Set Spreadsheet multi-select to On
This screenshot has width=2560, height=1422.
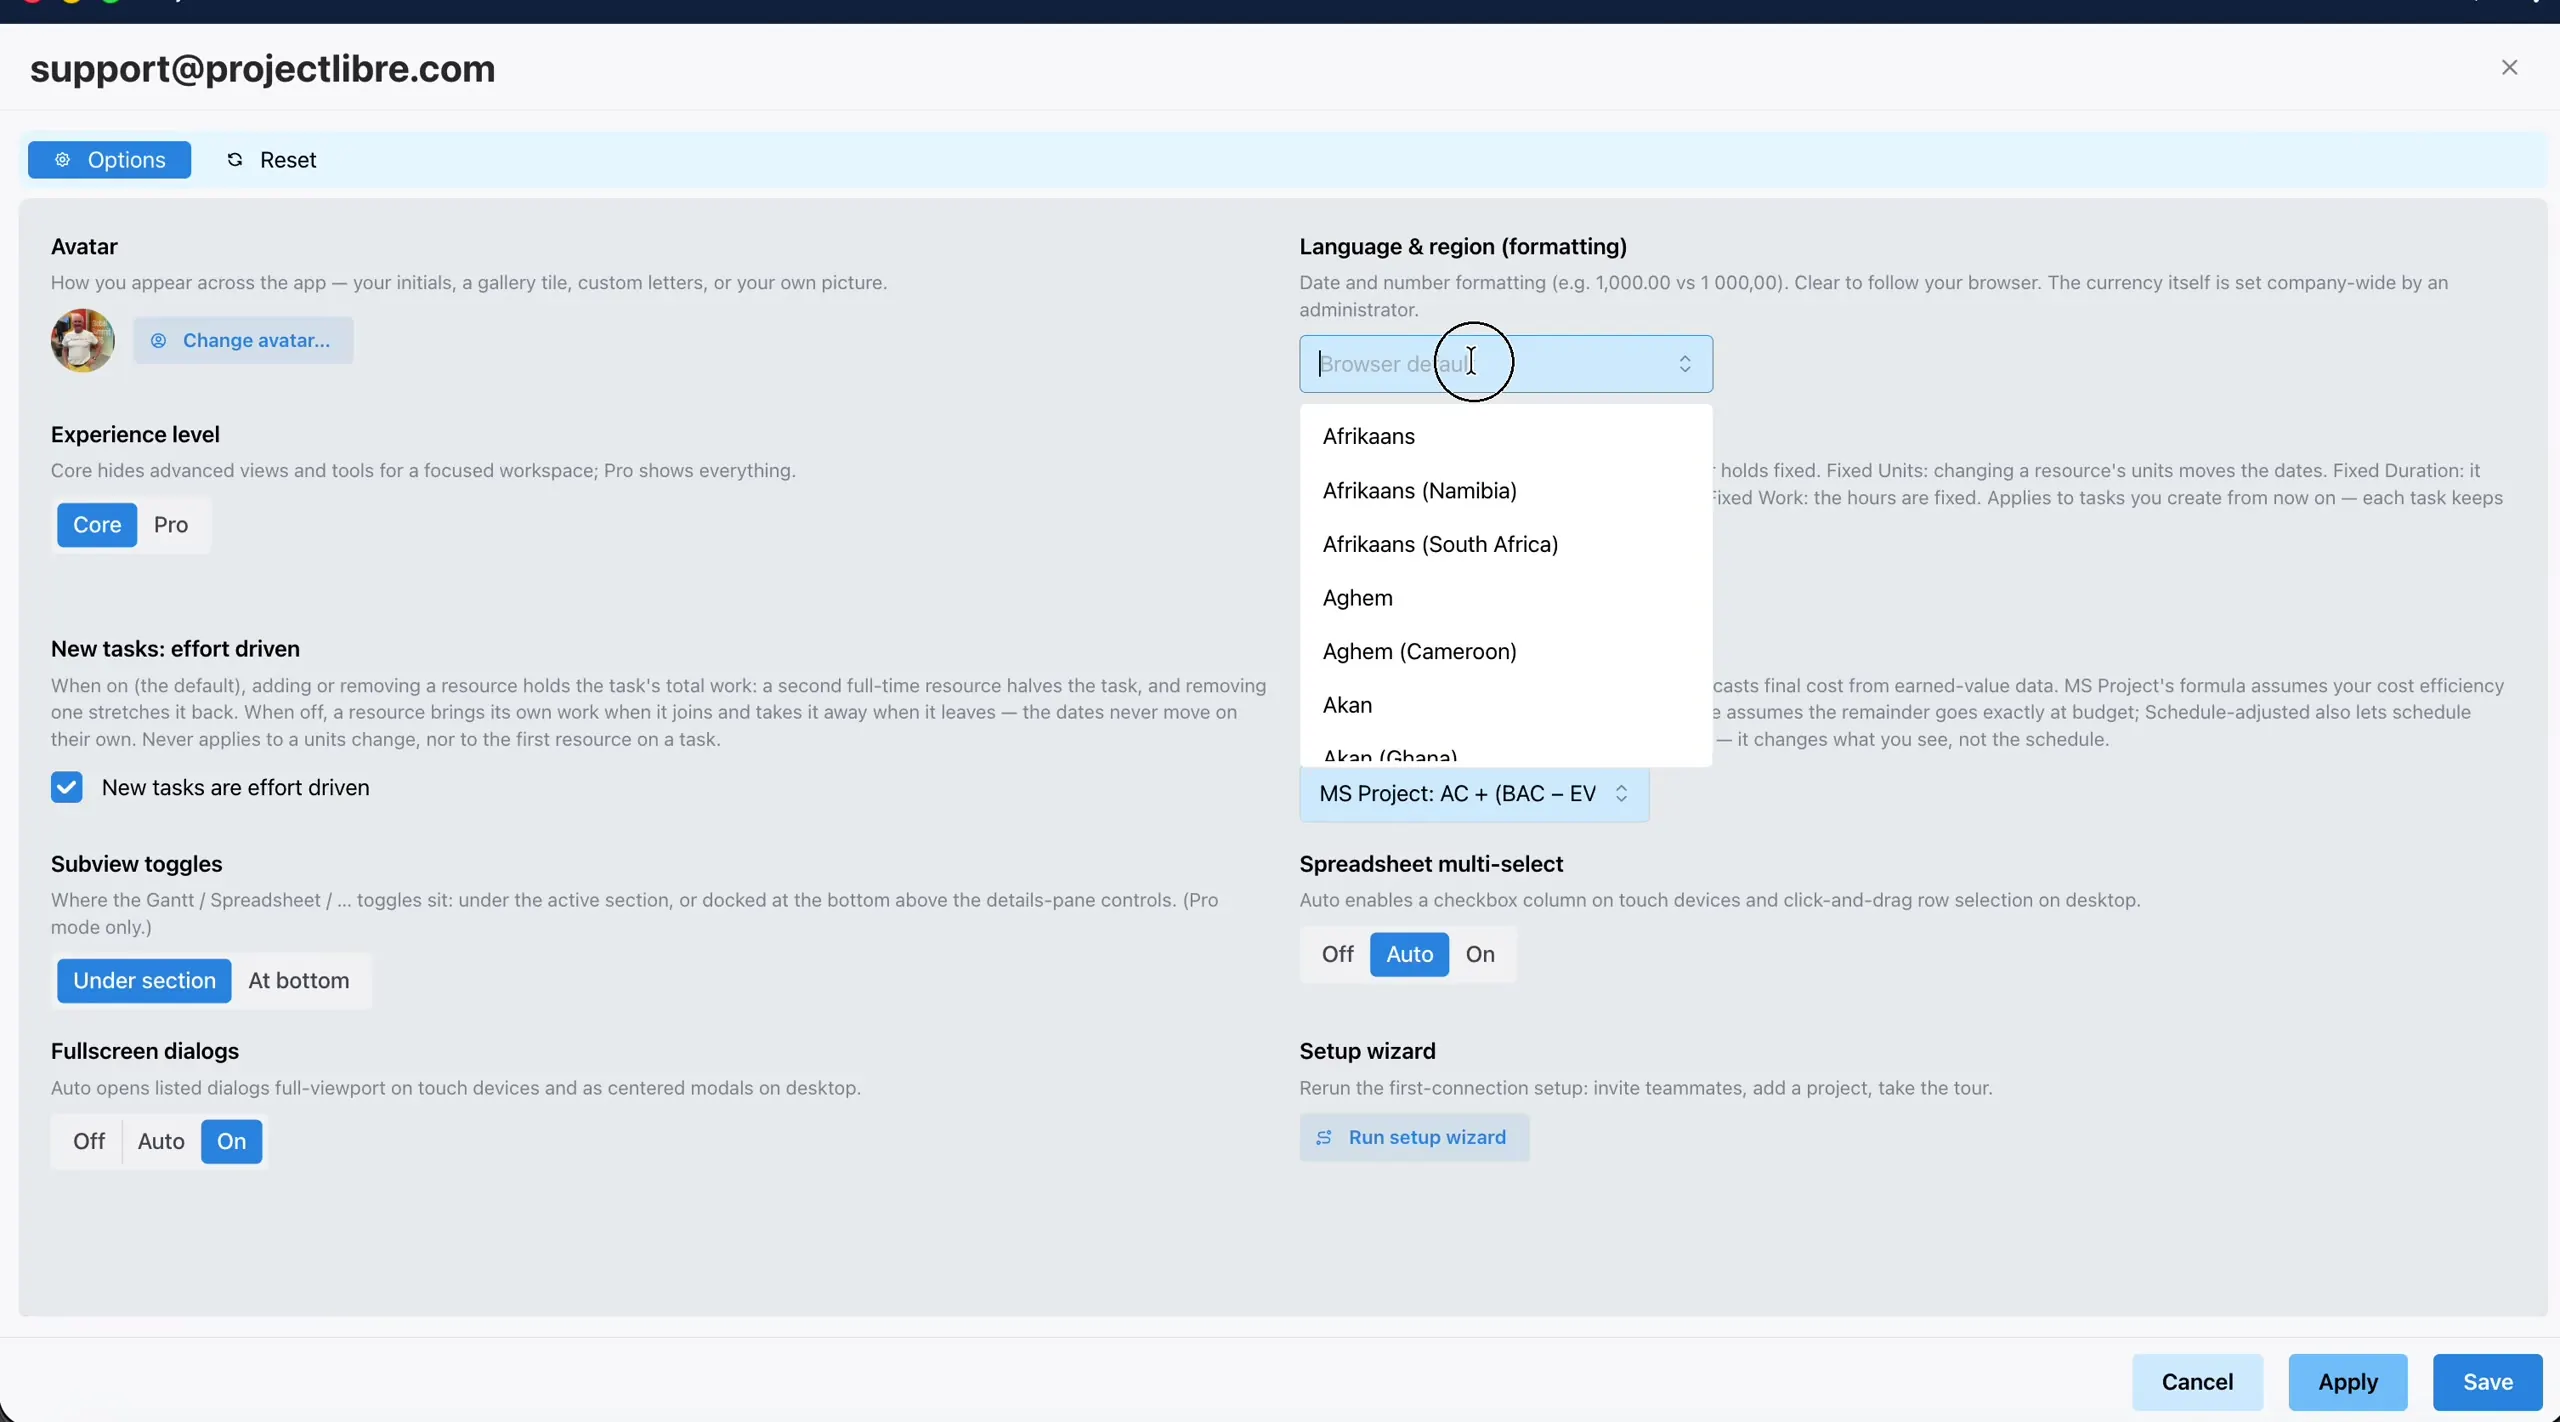(x=1480, y=955)
